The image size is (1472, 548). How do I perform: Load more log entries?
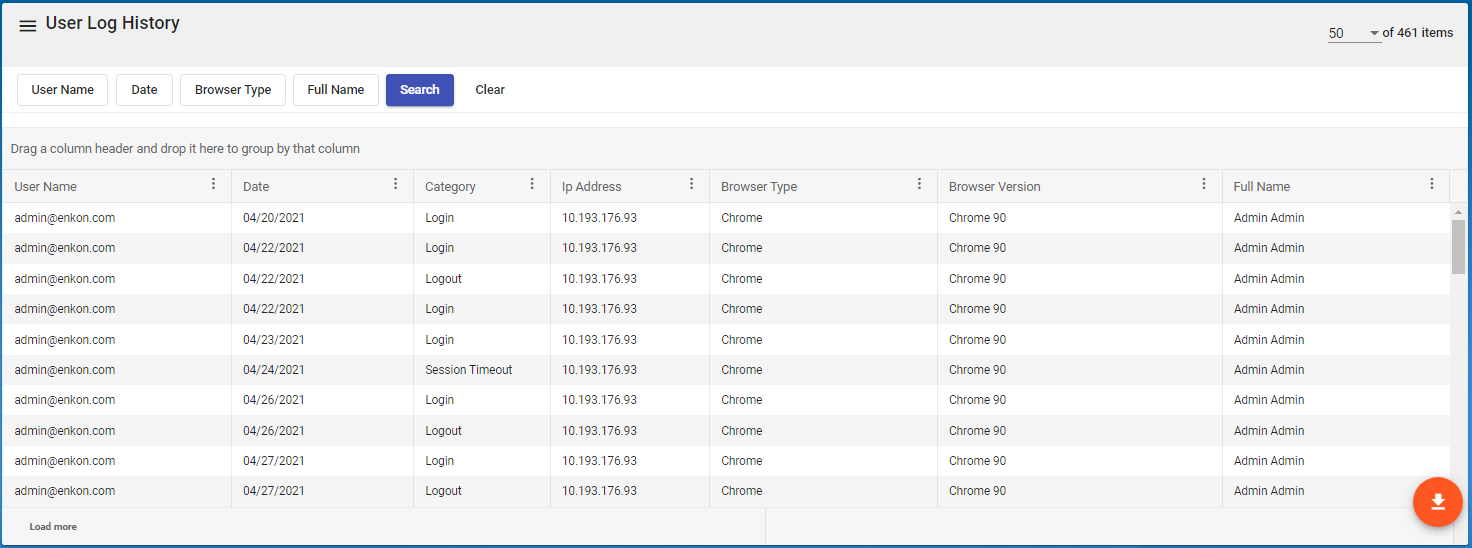coord(53,527)
